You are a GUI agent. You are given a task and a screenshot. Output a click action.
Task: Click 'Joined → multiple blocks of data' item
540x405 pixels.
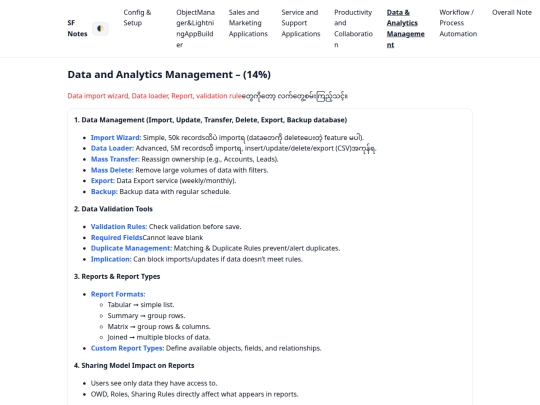point(159,337)
